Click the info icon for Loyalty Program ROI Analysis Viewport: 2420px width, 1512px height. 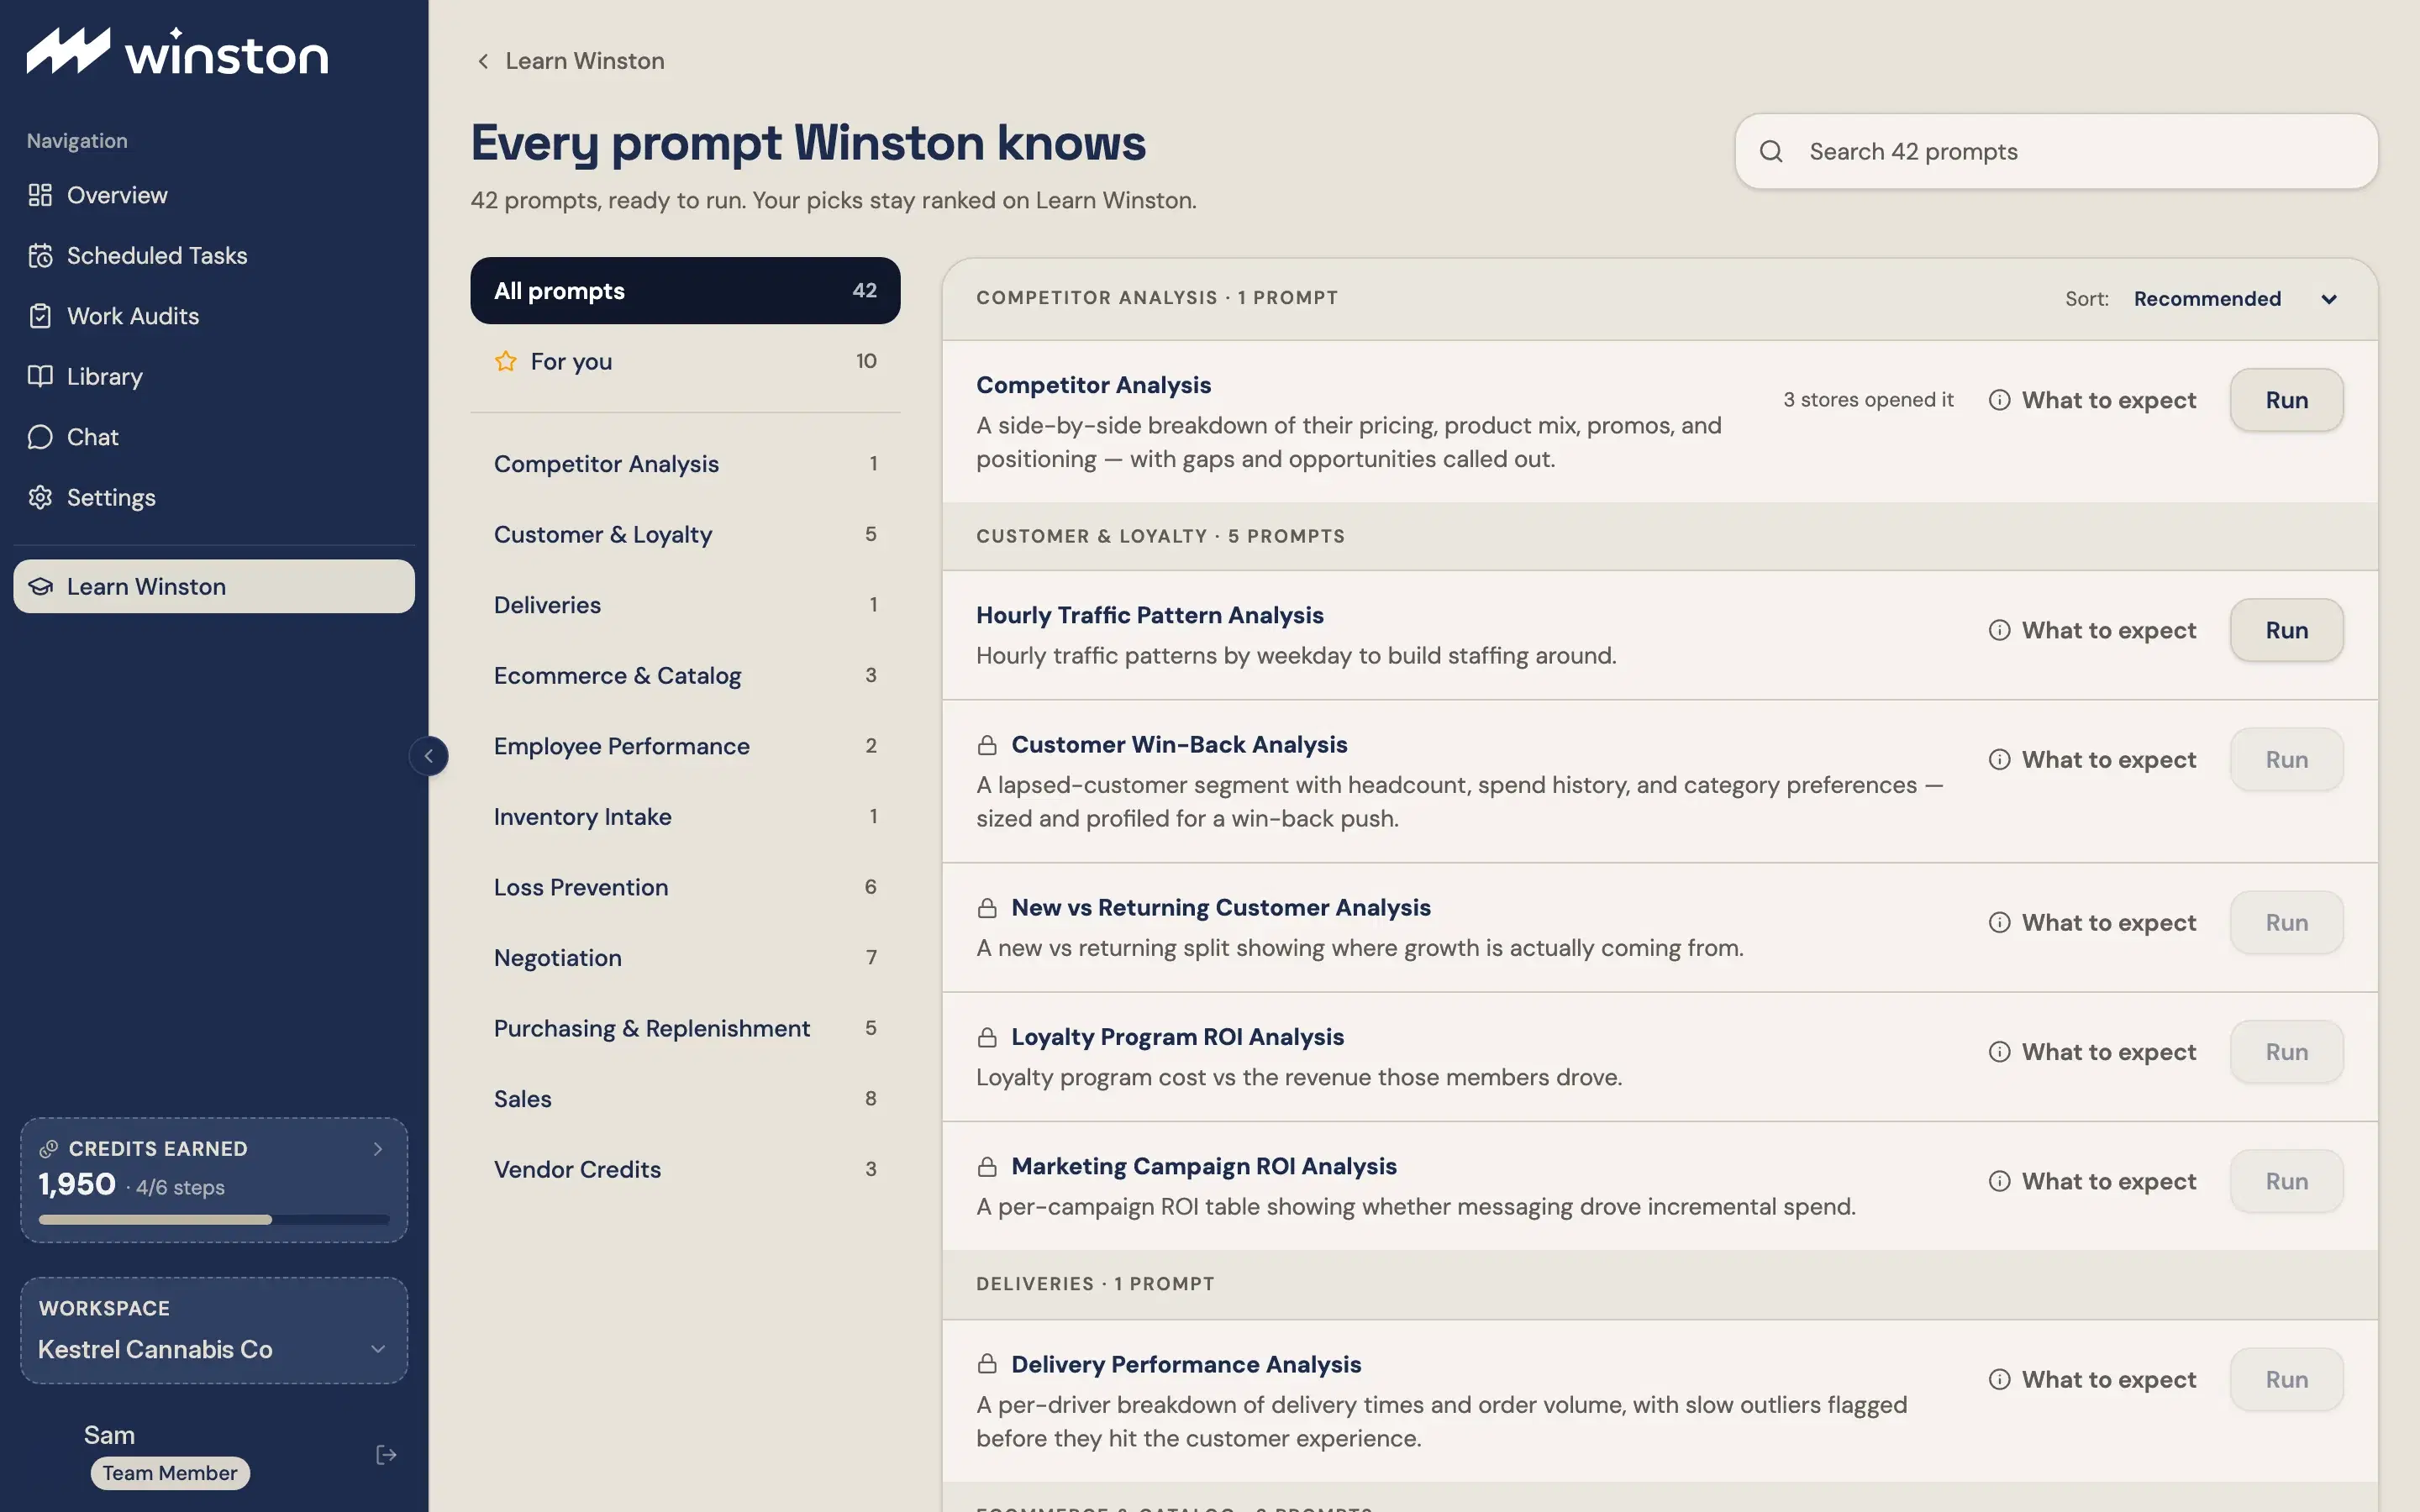click(1999, 1052)
